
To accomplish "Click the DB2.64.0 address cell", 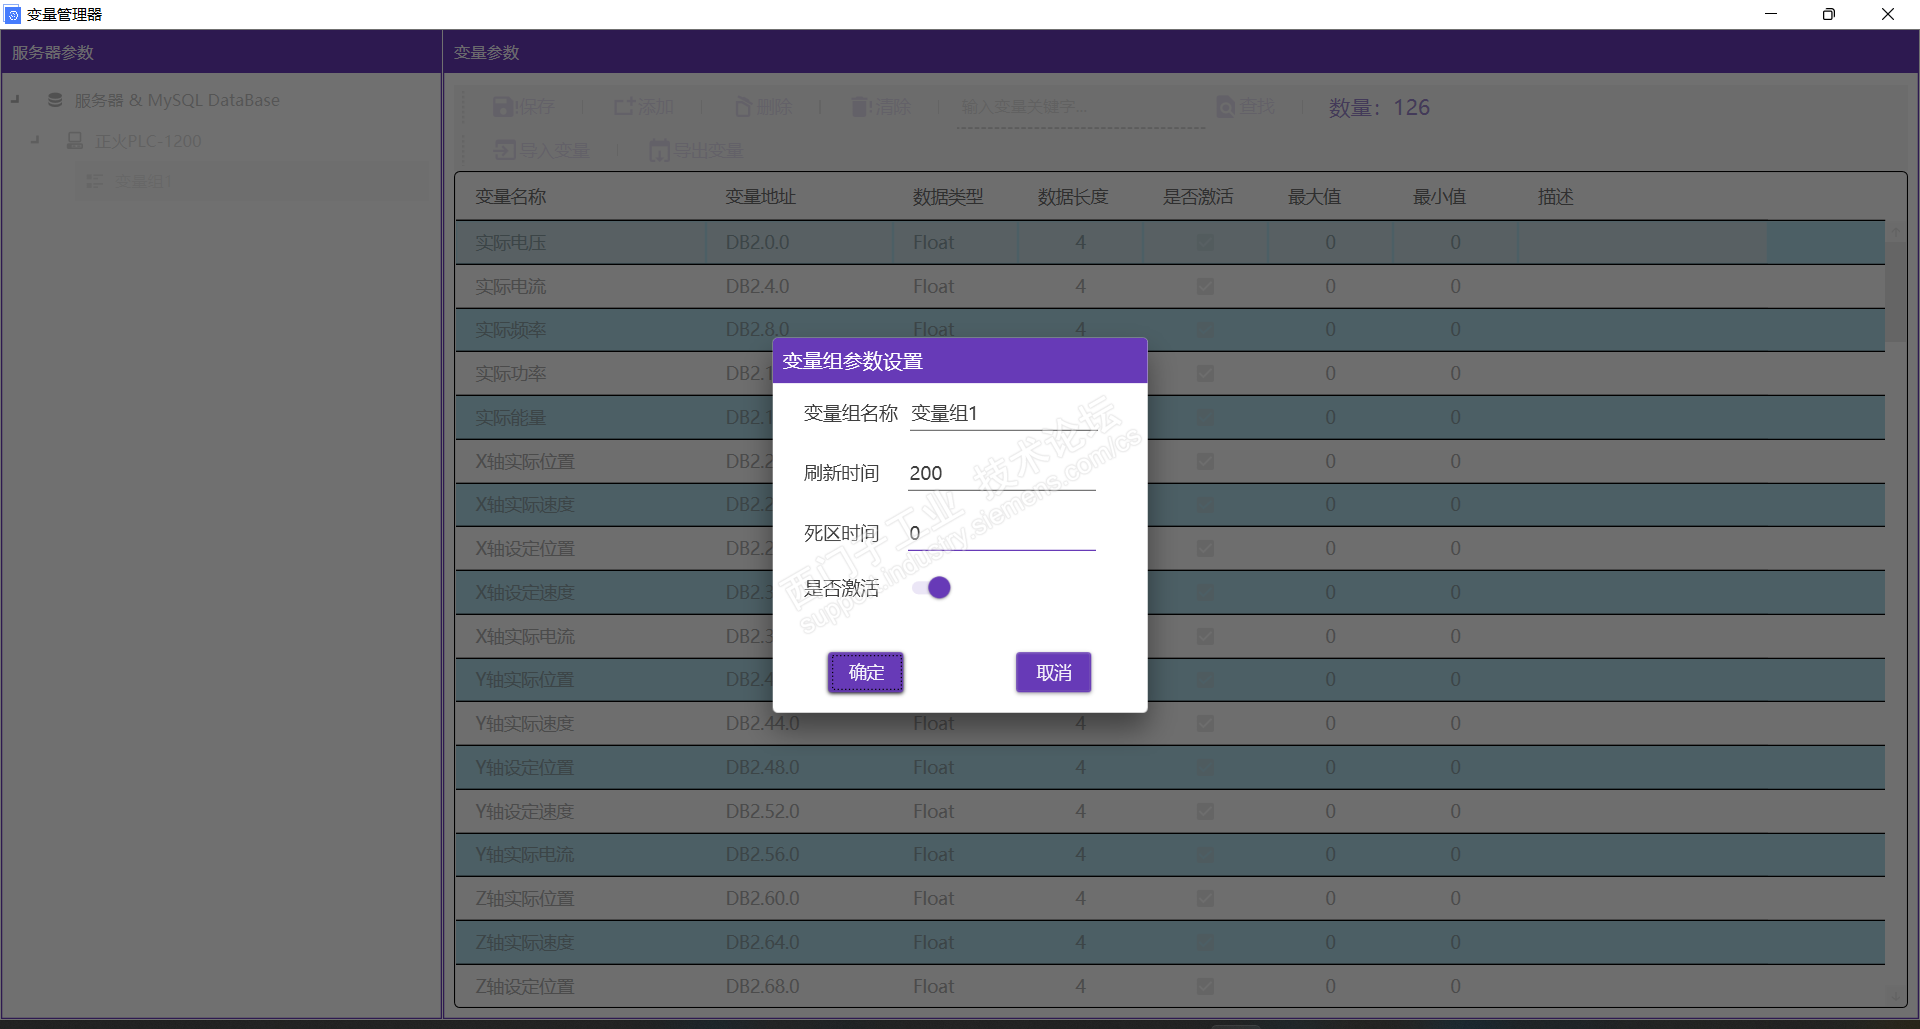I will (762, 942).
